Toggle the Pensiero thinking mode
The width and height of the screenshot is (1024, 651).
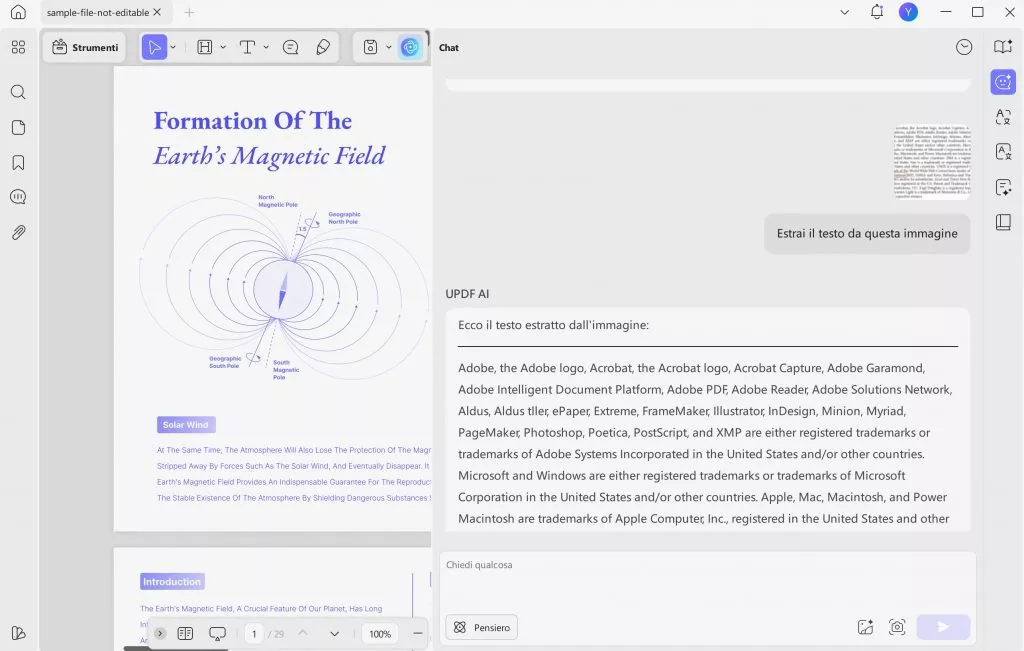(x=482, y=627)
